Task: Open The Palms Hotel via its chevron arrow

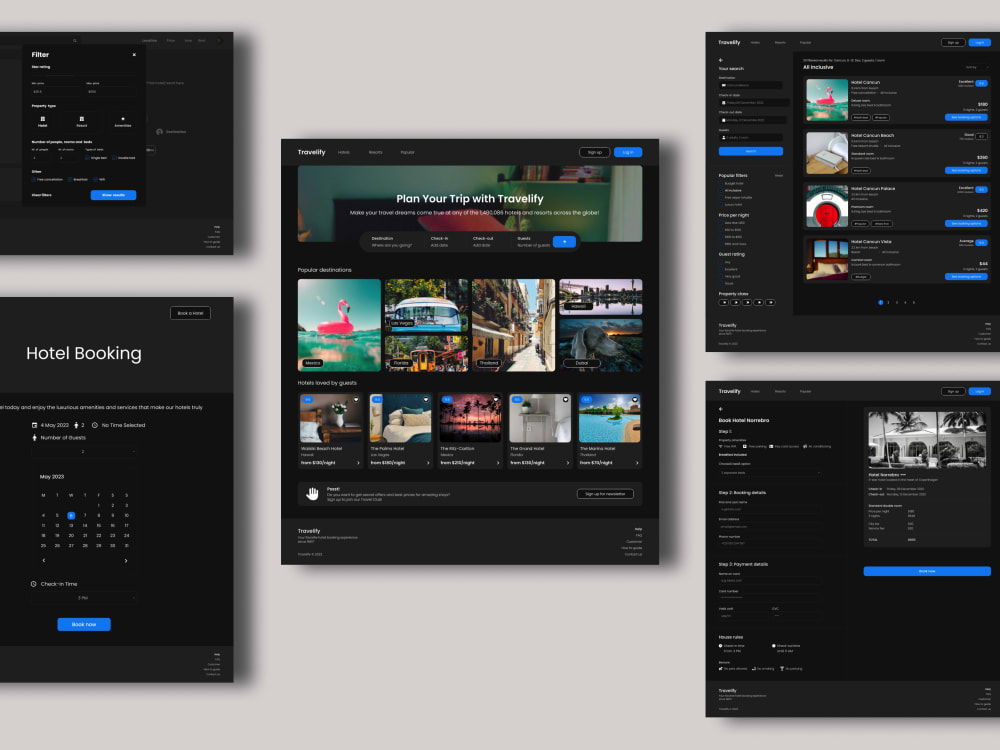Action: click(x=428, y=463)
